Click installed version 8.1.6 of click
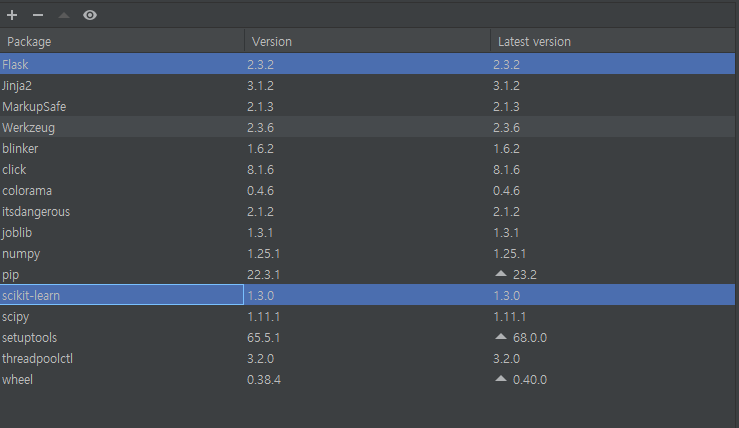The image size is (739, 428). pyautogui.click(x=260, y=169)
